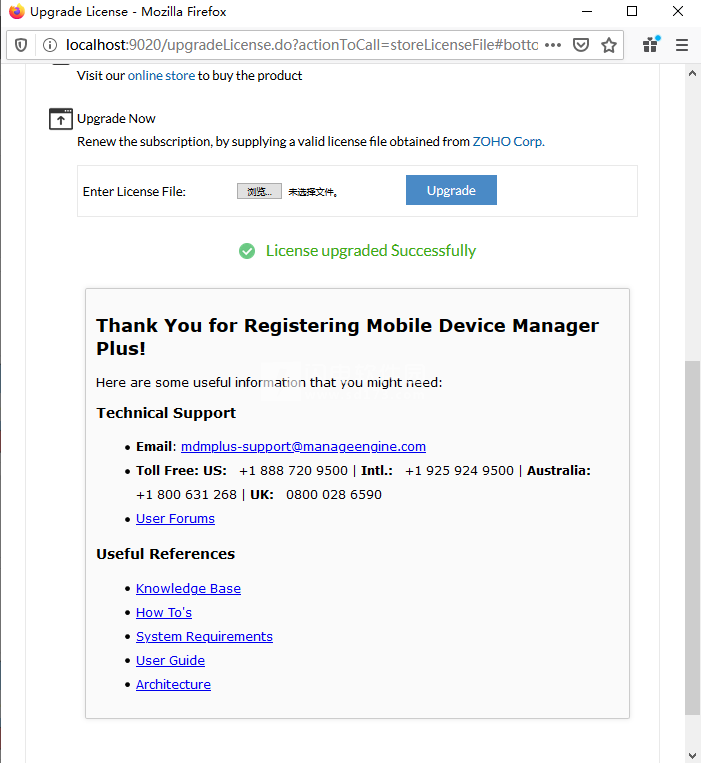Open the User Forums link
The height and width of the screenshot is (763, 701).
click(175, 519)
